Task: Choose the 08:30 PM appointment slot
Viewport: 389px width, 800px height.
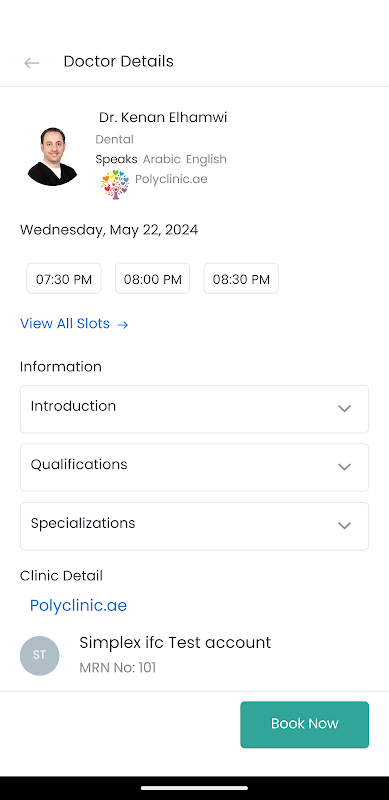Action: coord(241,279)
